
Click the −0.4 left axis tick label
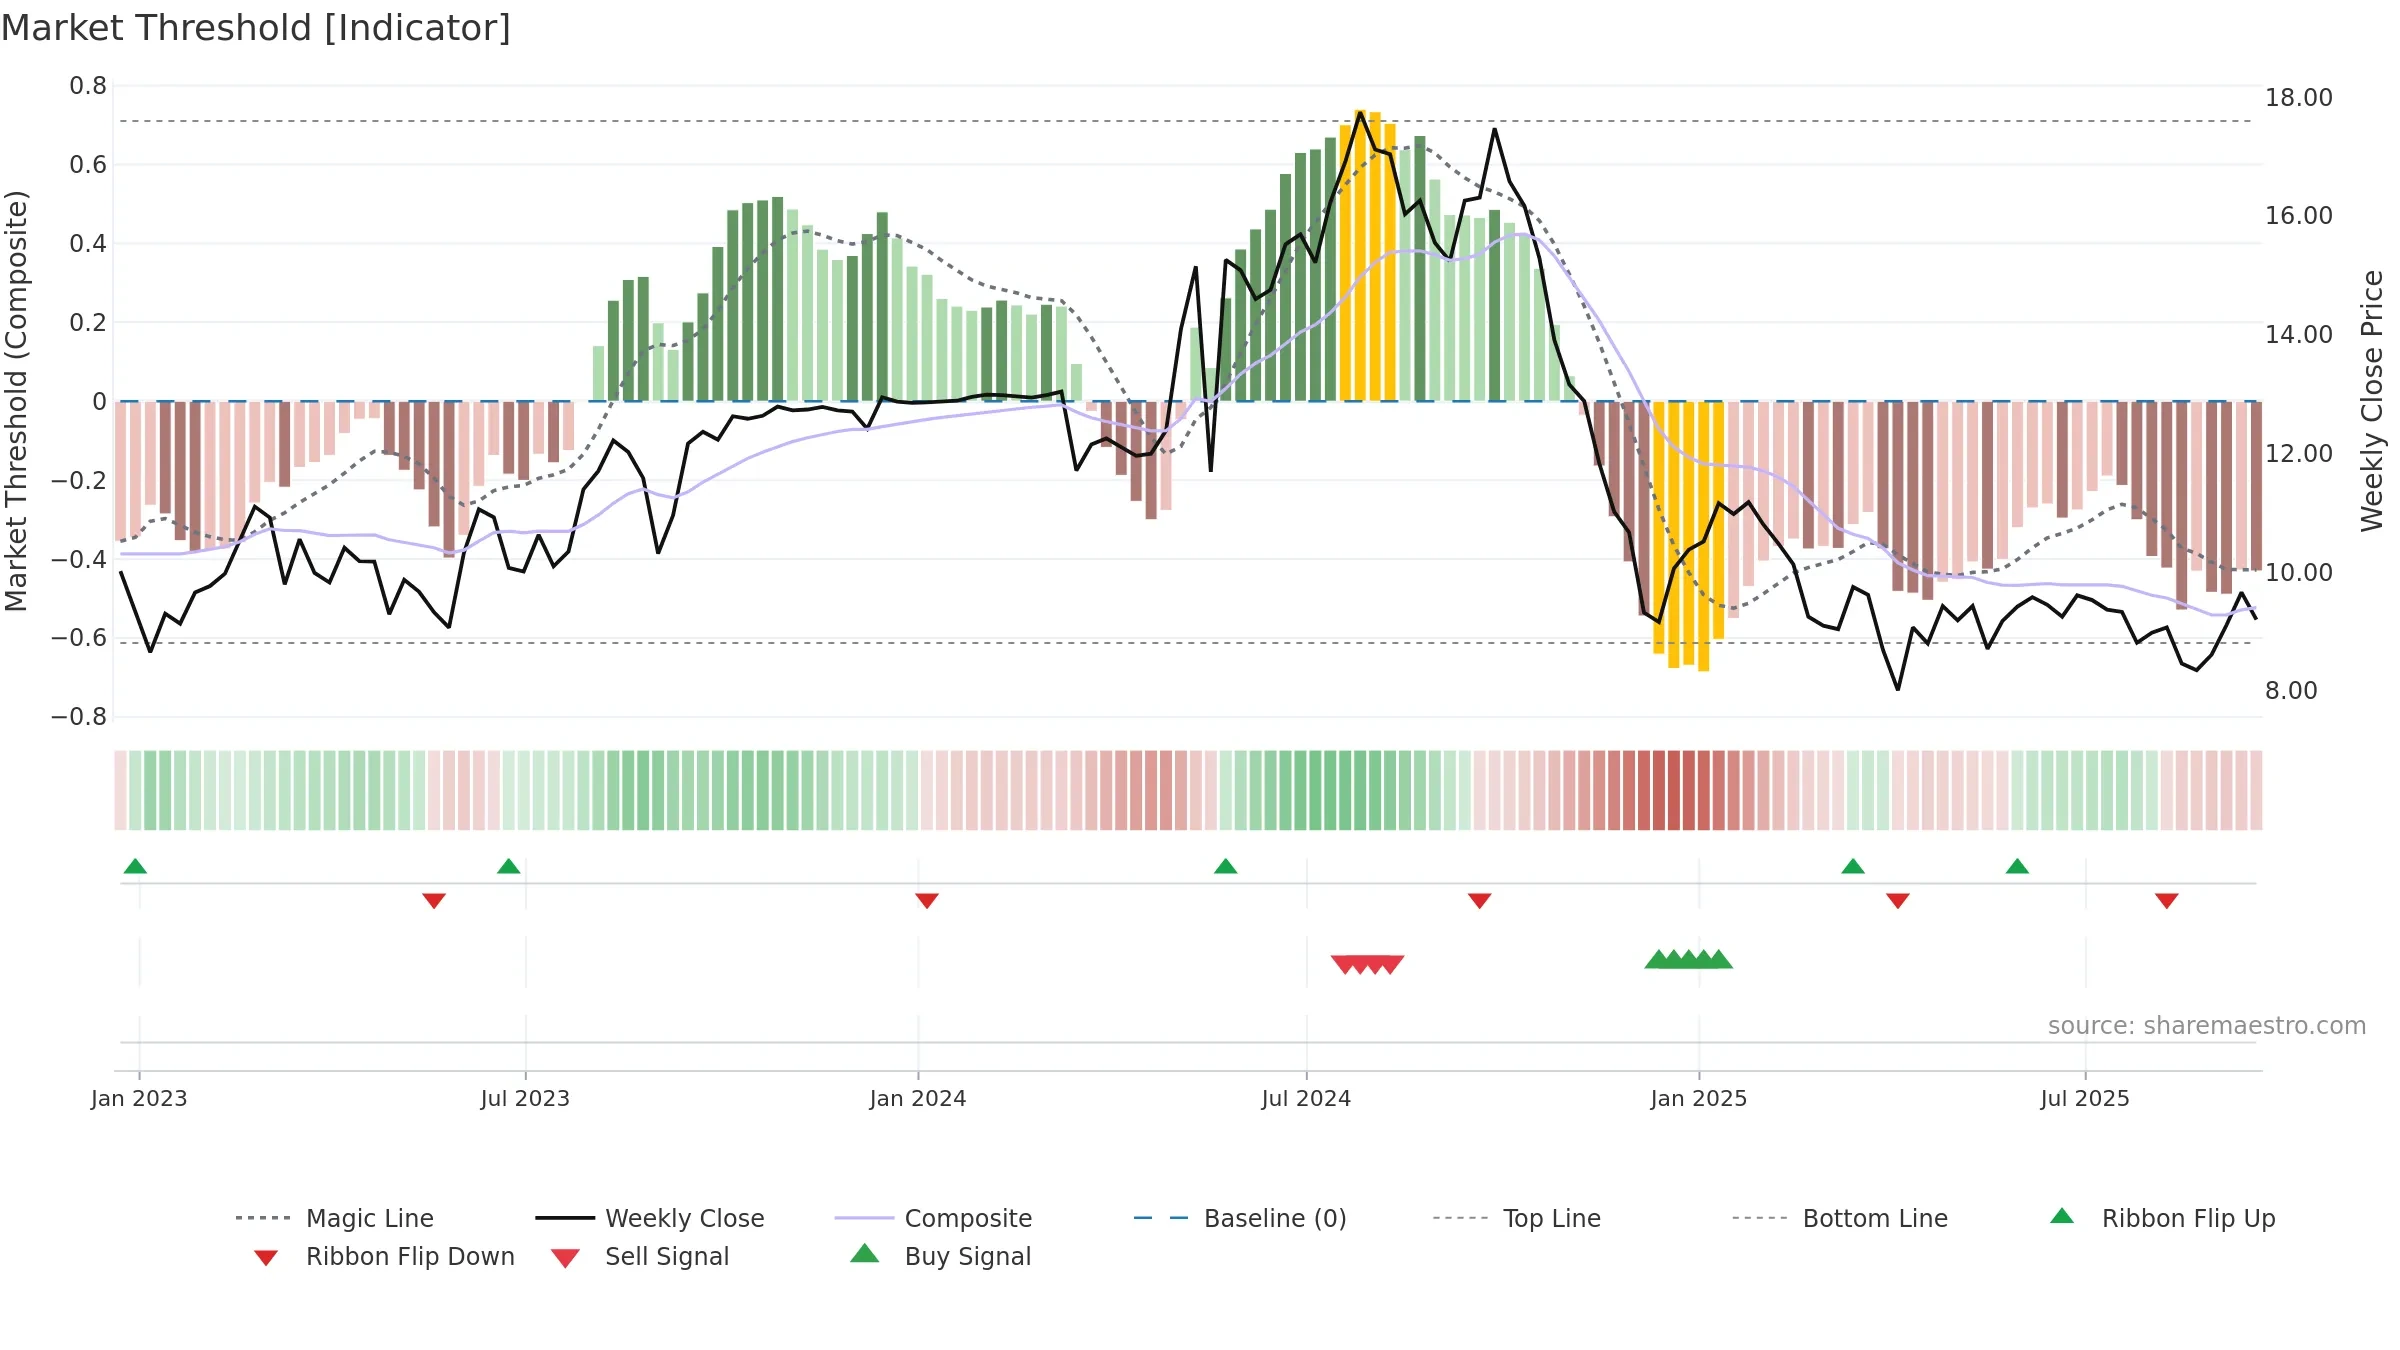click(x=79, y=559)
